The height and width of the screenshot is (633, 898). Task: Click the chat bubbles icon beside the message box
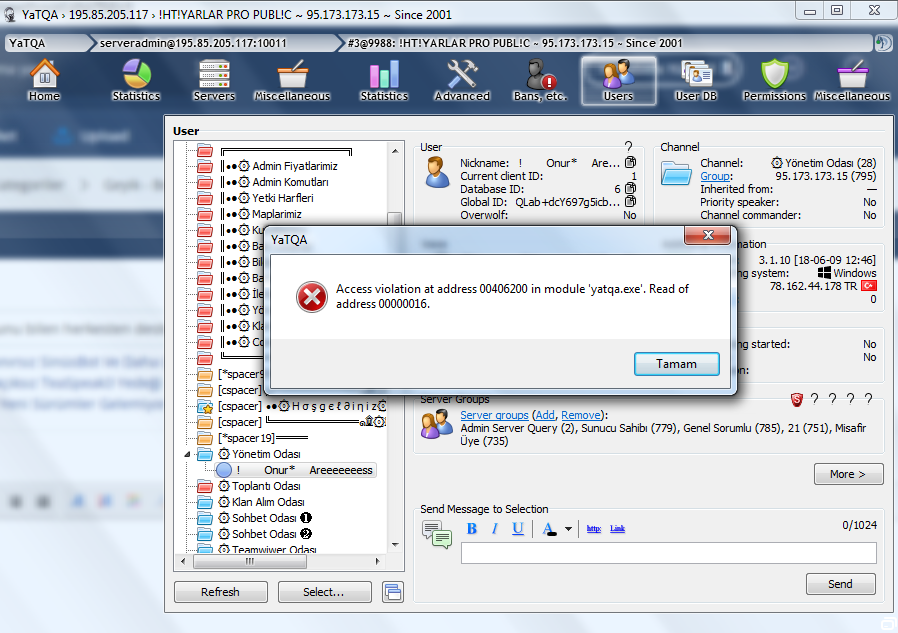437,534
